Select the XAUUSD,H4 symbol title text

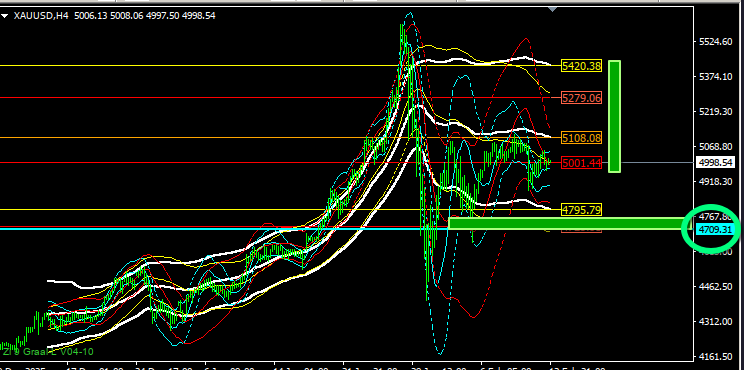click(x=40, y=16)
